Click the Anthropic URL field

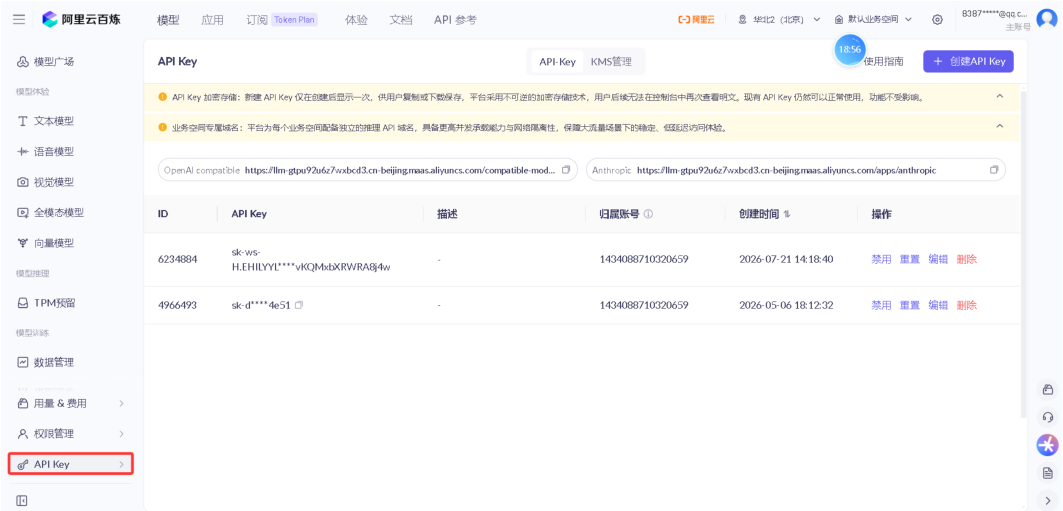795,170
